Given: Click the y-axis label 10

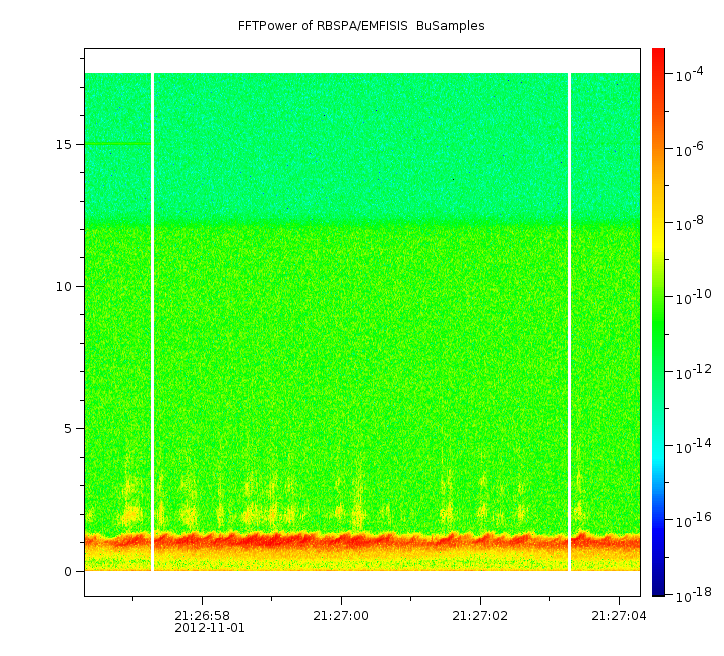Looking at the screenshot, I should 64,287.
